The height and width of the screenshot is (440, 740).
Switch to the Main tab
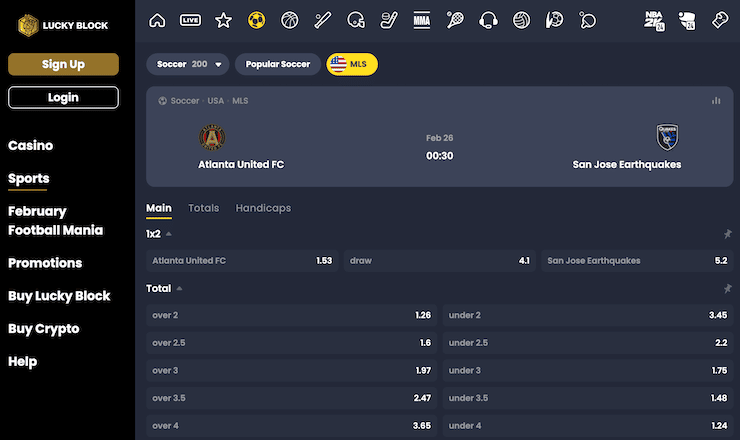tap(159, 208)
